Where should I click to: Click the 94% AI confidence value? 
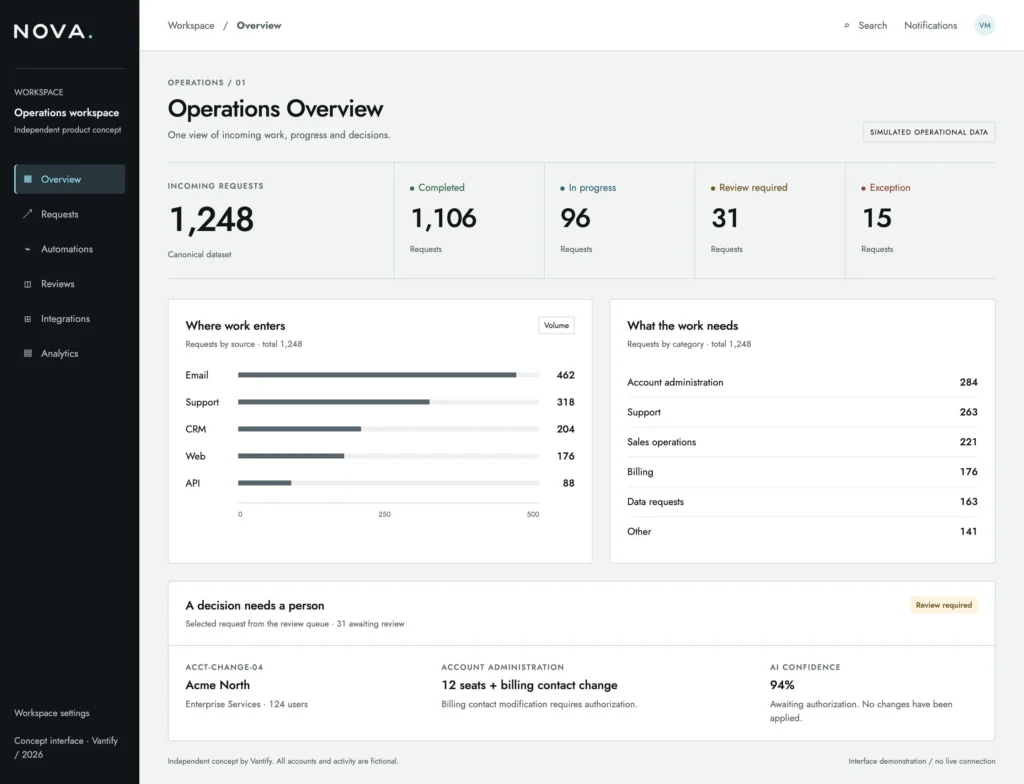click(x=782, y=685)
